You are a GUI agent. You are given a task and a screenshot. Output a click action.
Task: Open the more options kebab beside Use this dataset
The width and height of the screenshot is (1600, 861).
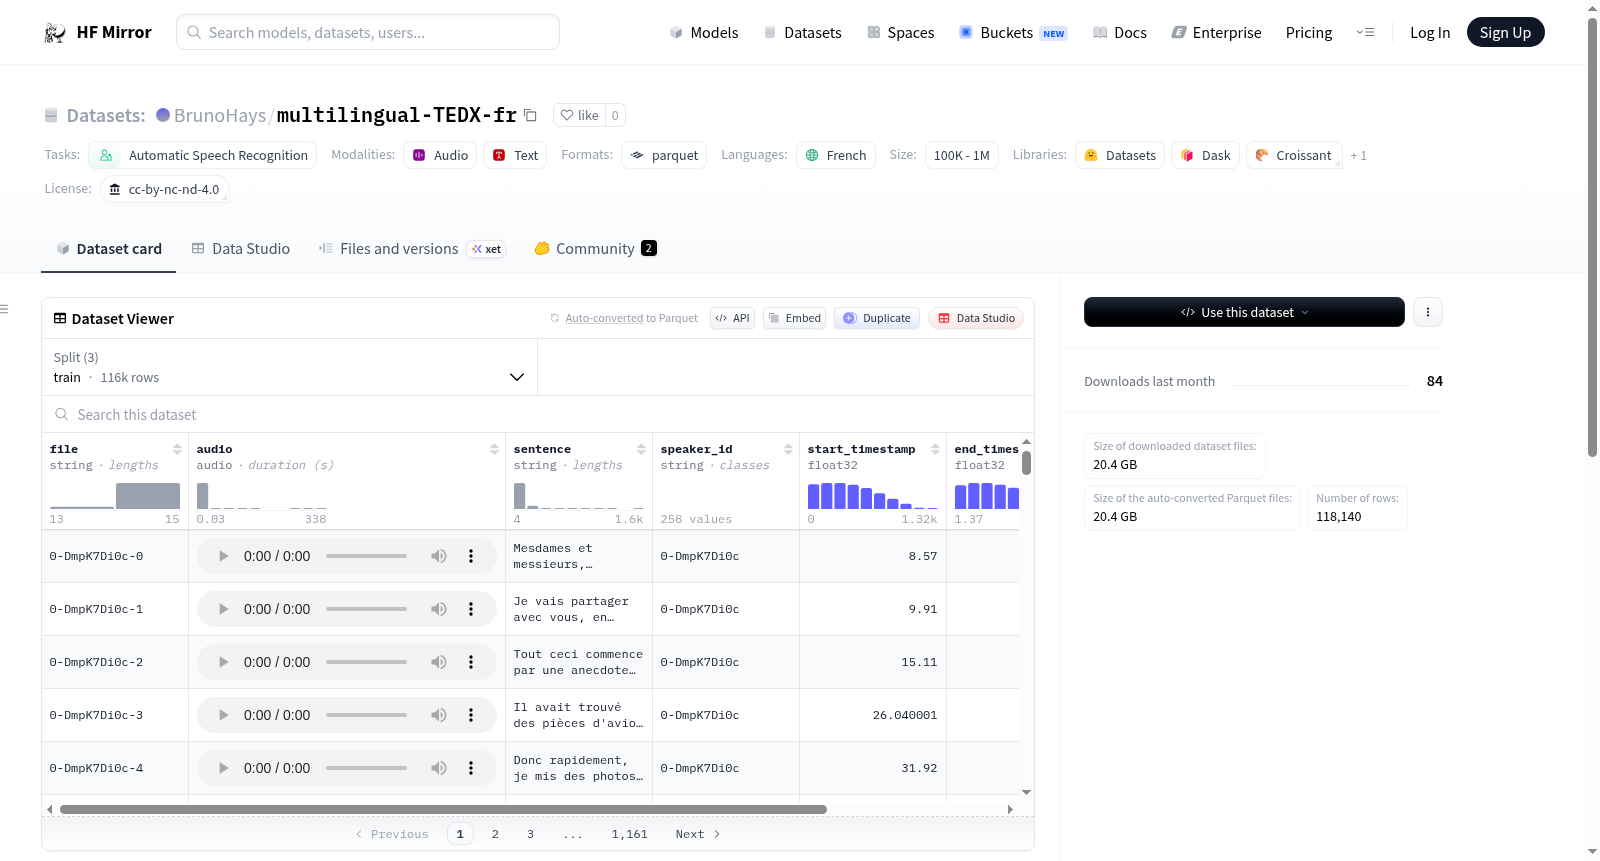coord(1428,312)
